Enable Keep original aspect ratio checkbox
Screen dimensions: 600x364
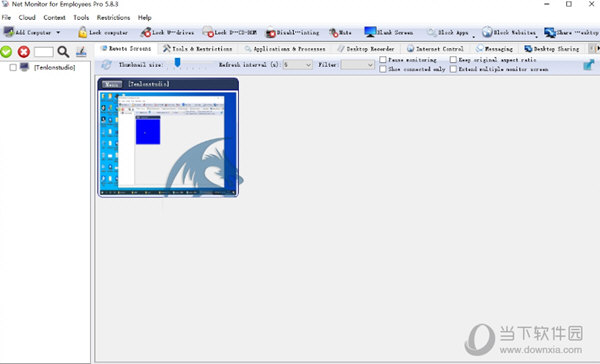click(453, 60)
